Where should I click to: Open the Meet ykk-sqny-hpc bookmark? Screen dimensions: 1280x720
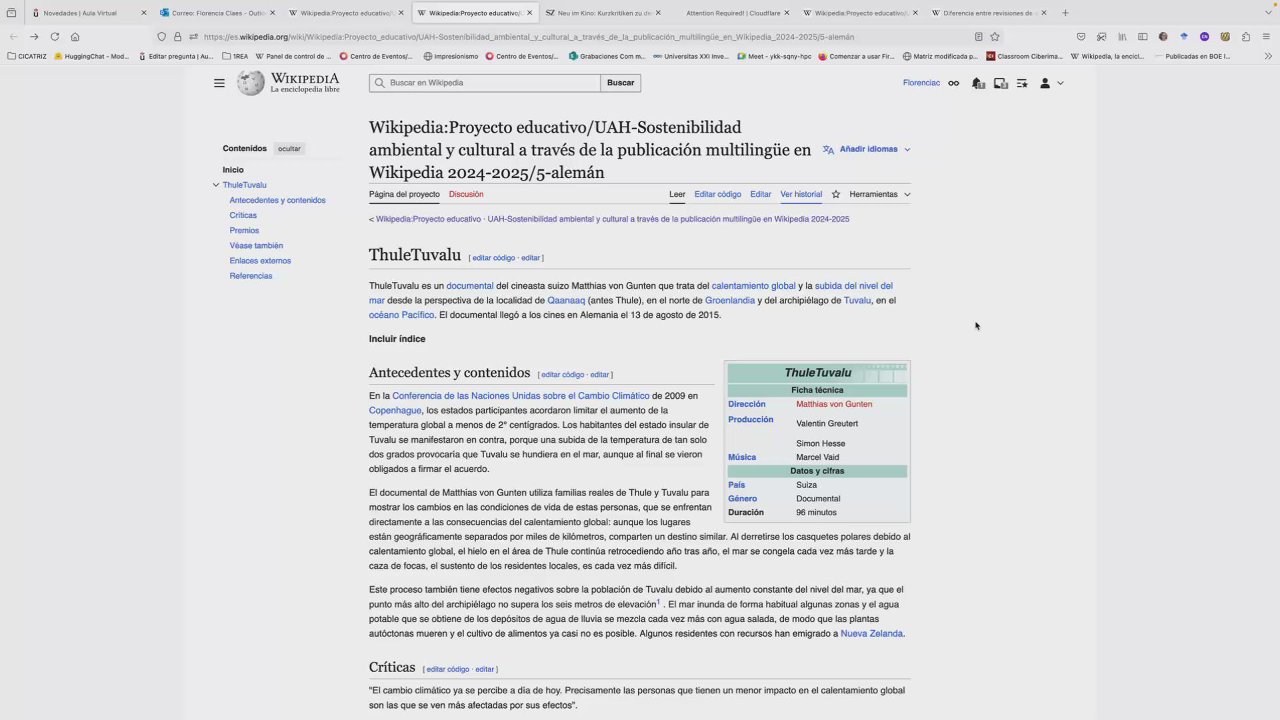[x=775, y=56]
